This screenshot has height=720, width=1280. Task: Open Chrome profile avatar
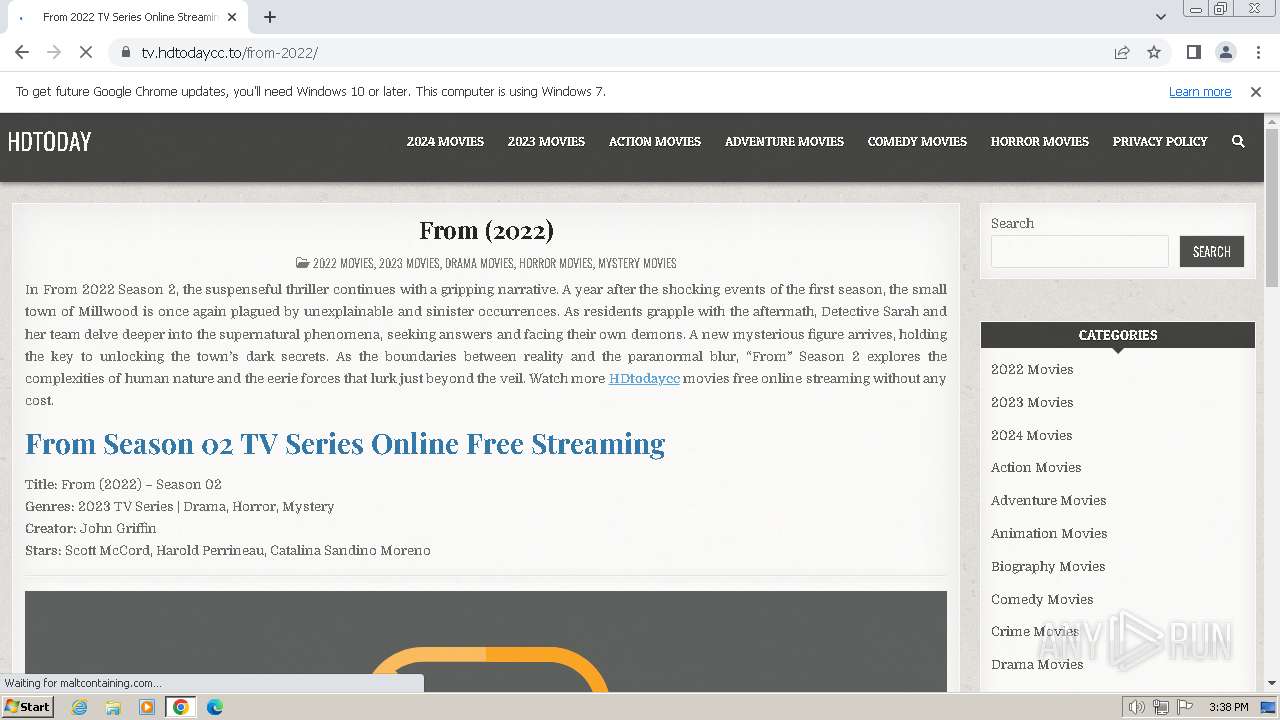[1225, 52]
